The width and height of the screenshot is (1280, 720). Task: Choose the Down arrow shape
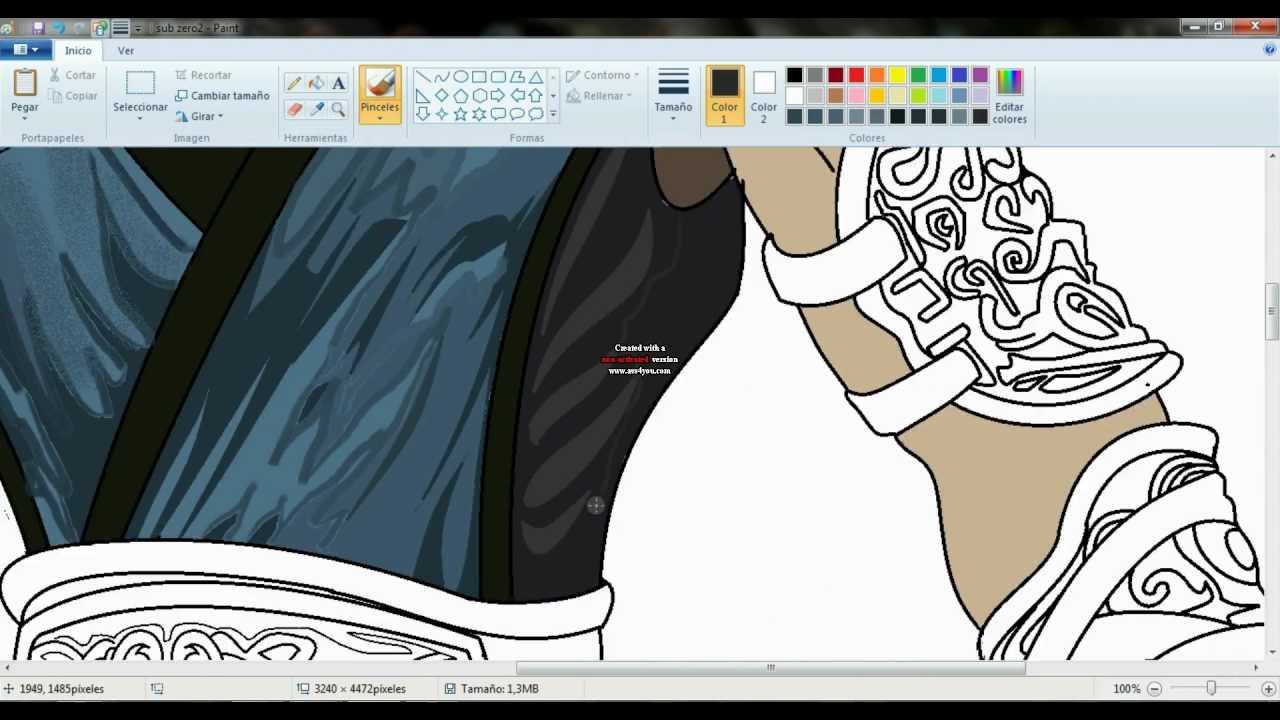coord(422,115)
